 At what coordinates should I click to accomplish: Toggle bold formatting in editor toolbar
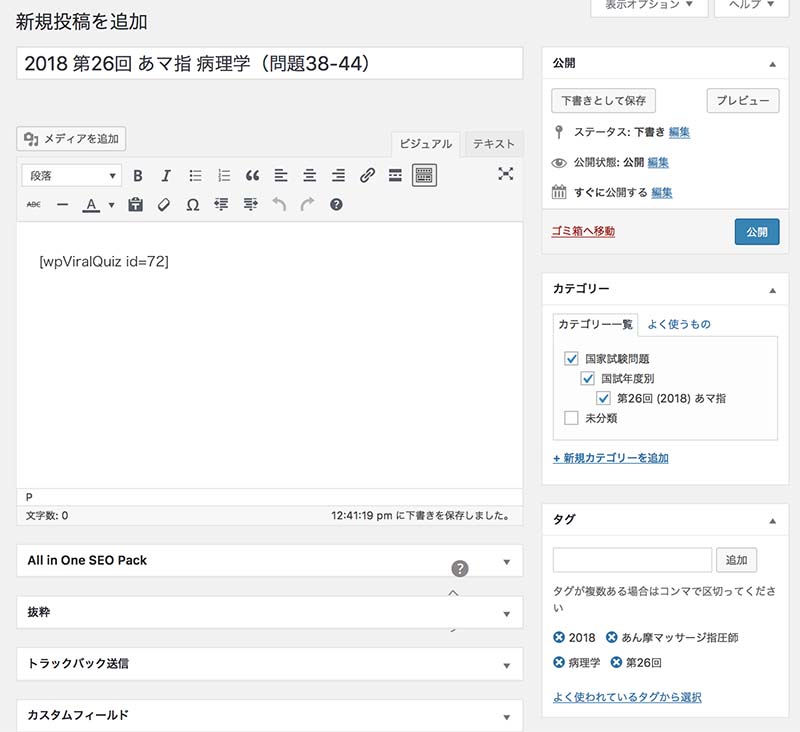138,176
